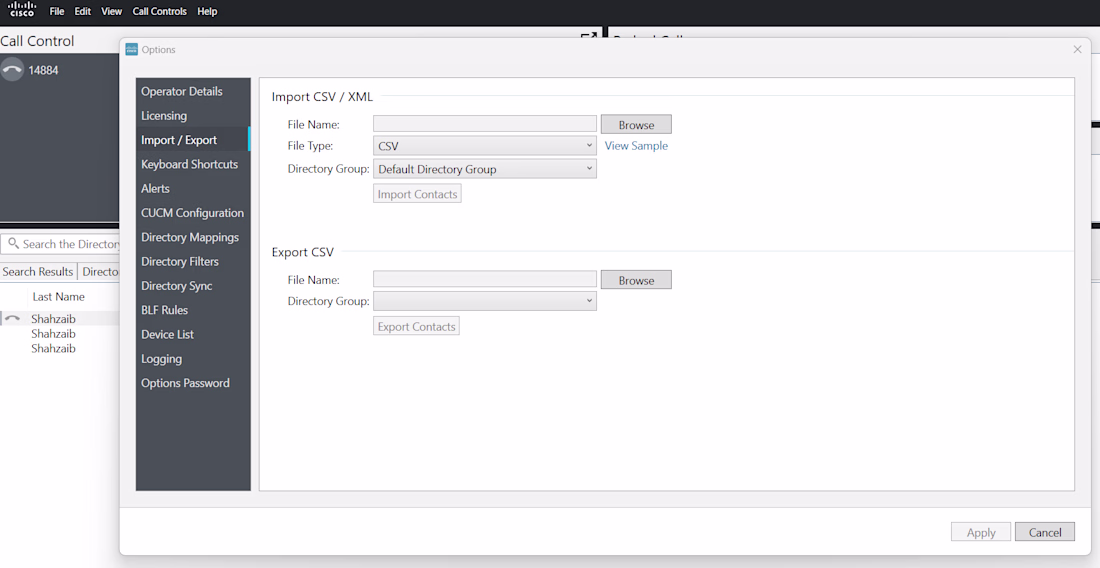This screenshot has width=1100, height=568.
Task: Click Browse for the import file
Action: click(x=636, y=125)
